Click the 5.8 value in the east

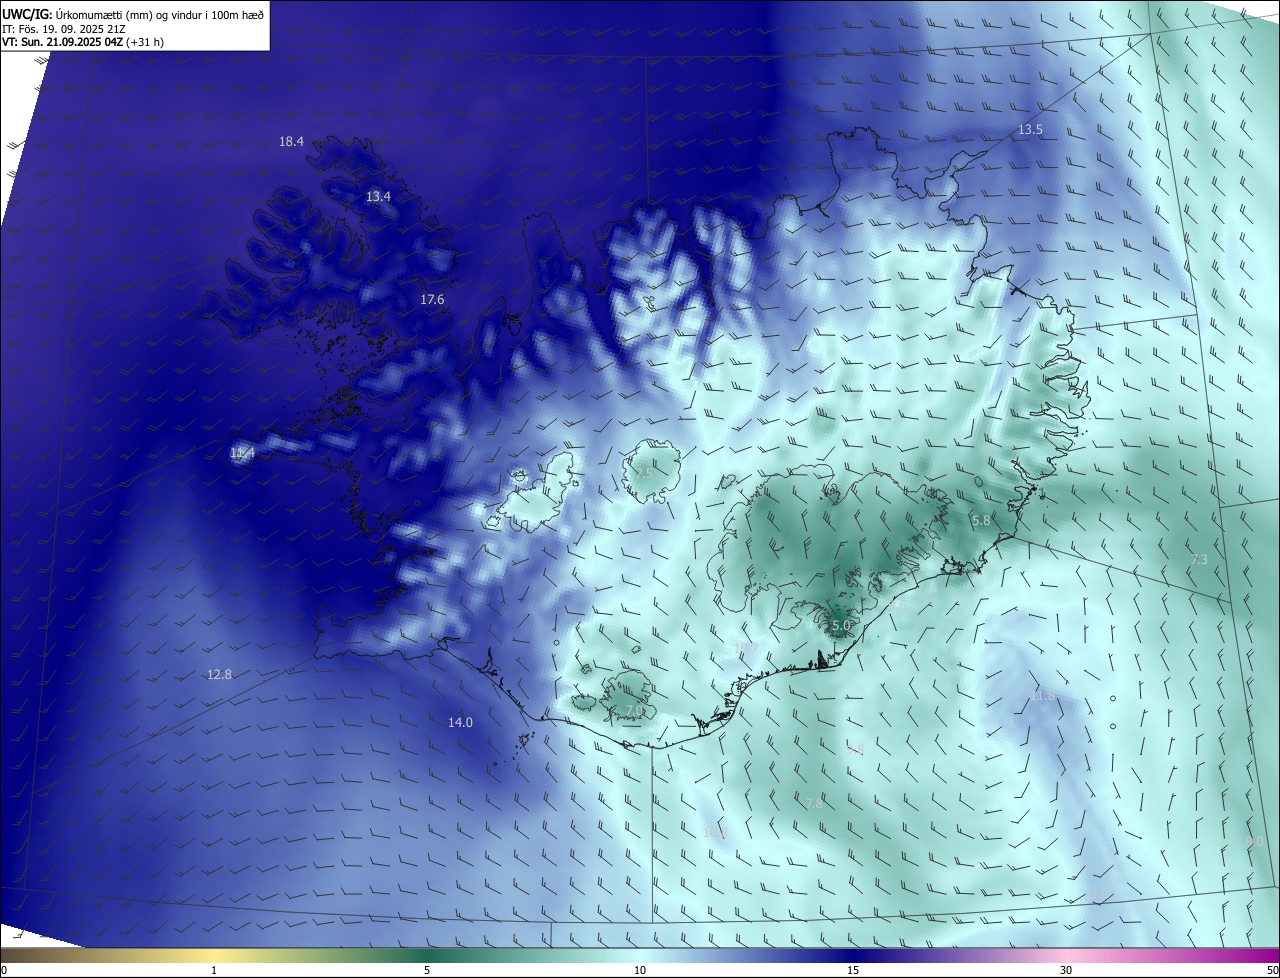pos(981,521)
